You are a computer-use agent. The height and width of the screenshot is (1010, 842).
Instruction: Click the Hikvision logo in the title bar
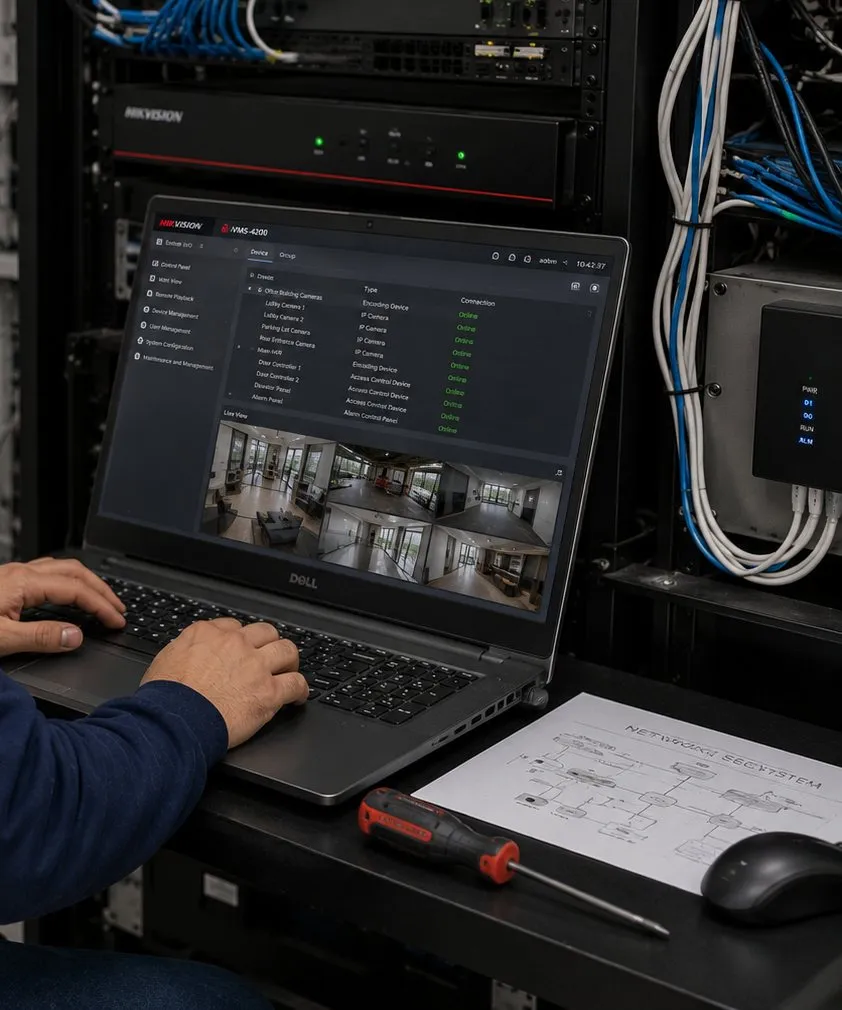tap(180, 224)
